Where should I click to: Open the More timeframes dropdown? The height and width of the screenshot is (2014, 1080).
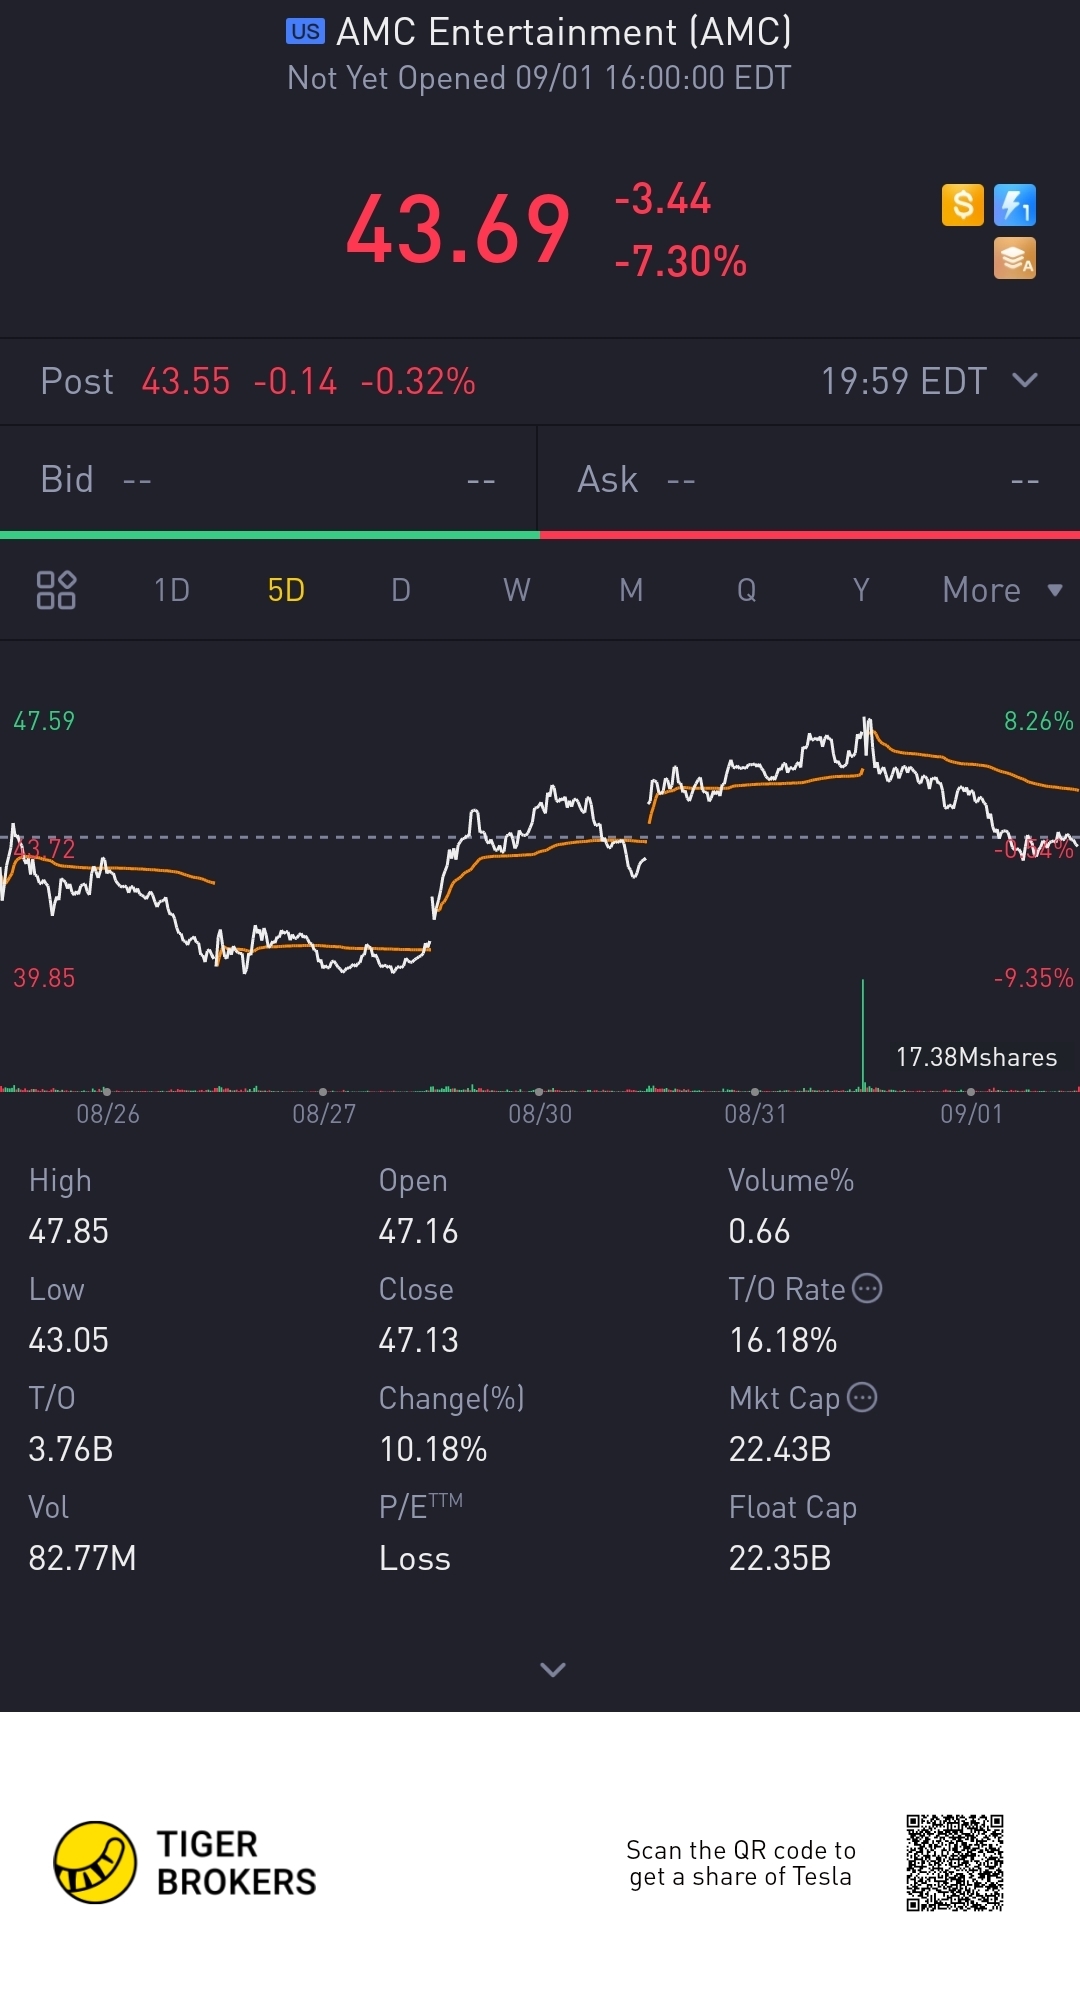click(1002, 590)
